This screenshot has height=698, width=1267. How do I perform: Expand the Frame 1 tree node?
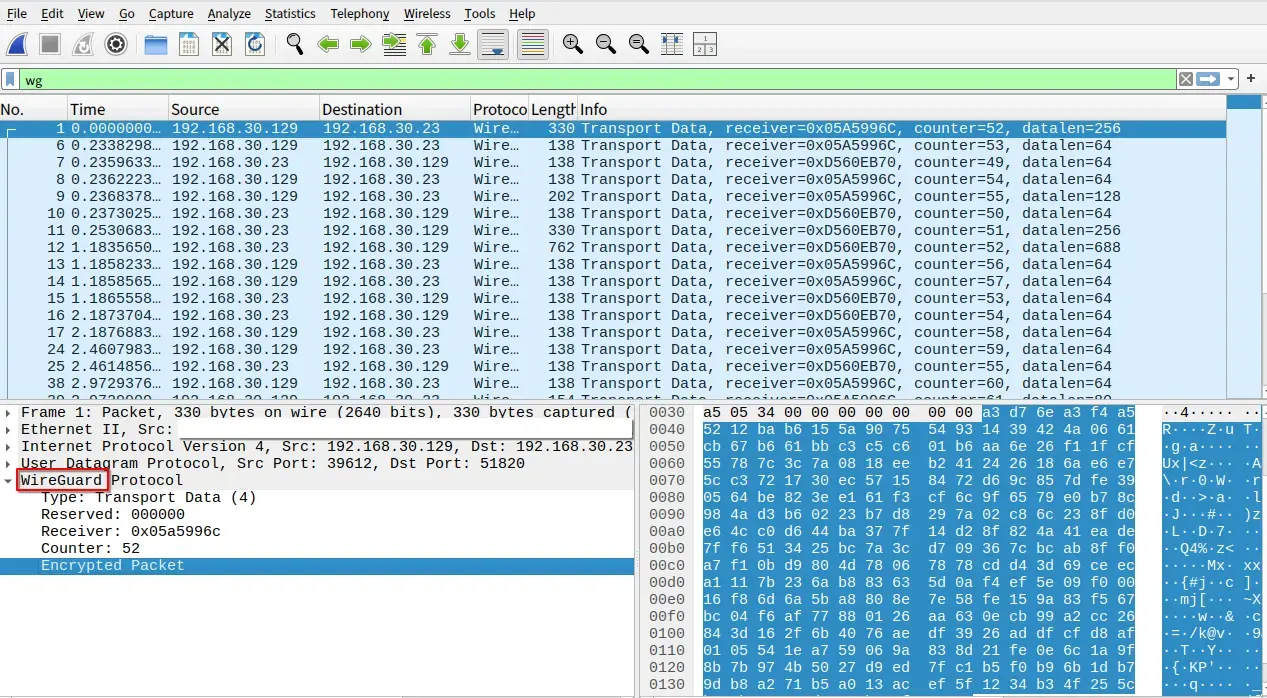(x=9, y=412)
